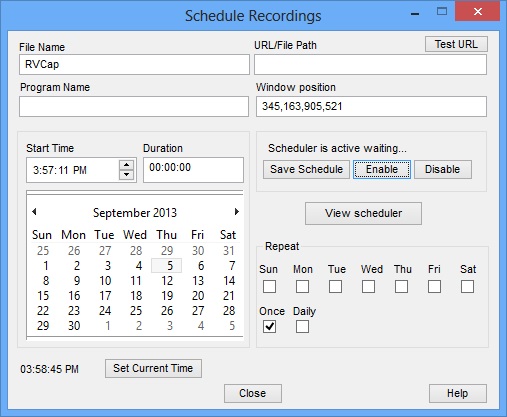The height and width of the screenshot is (417, 507).
Task: Decrease Start Time with down spinner arrow
Action: (126, 175)
